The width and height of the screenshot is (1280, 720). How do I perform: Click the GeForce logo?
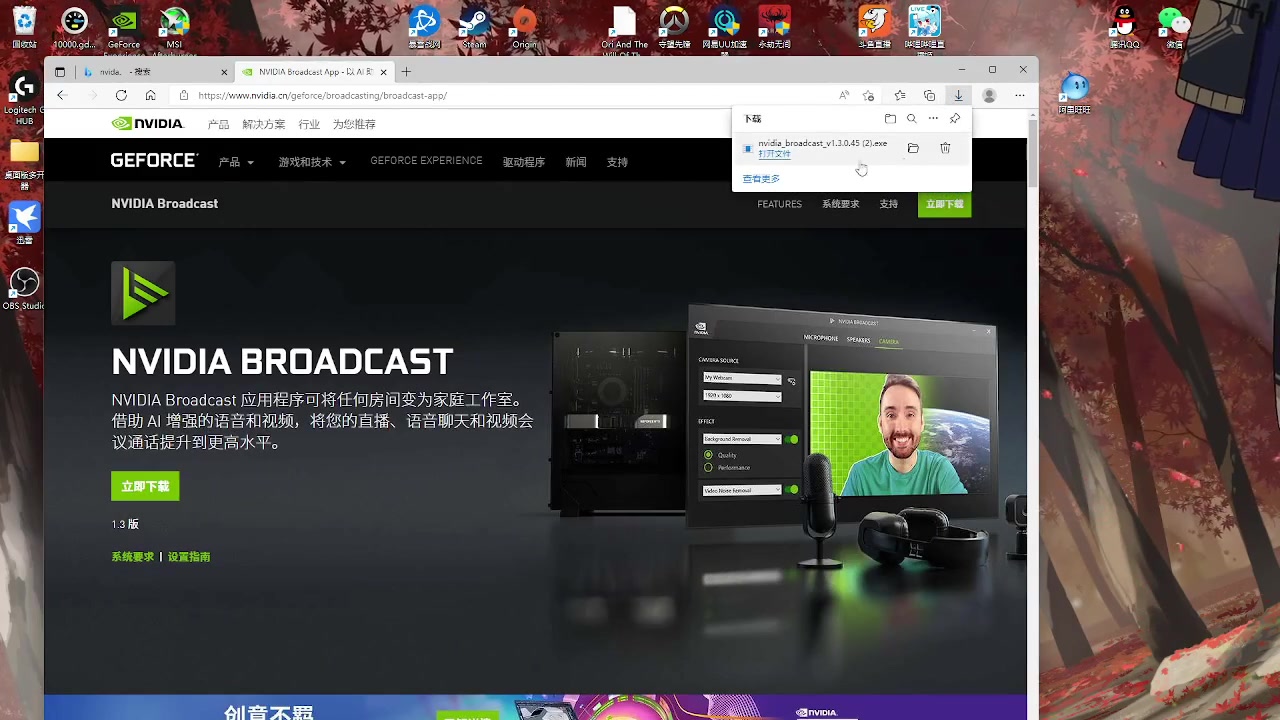click(154, 161)
